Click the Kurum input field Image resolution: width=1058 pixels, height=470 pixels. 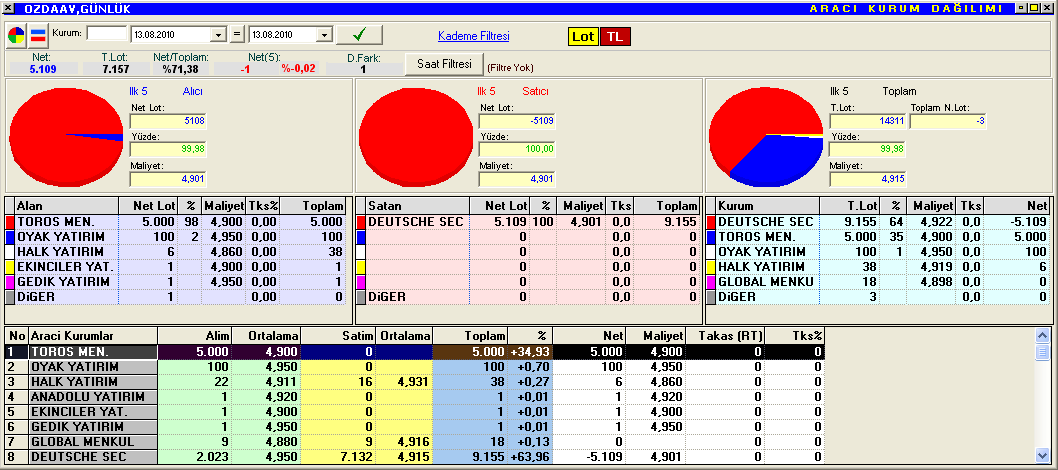pos(107,35)
